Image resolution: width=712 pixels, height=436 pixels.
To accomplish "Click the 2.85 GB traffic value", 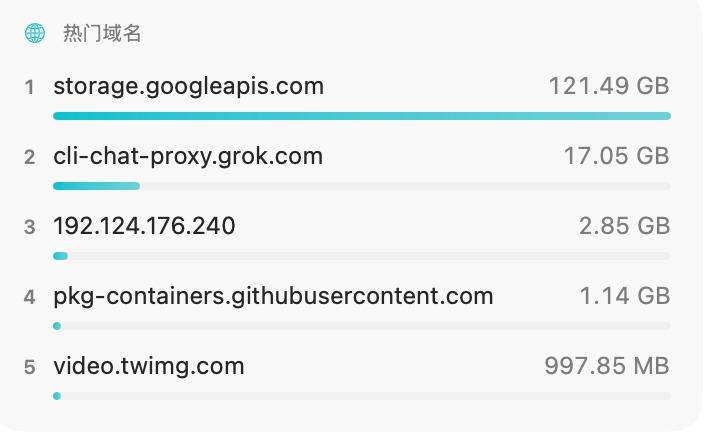I will tap(624, 226).
